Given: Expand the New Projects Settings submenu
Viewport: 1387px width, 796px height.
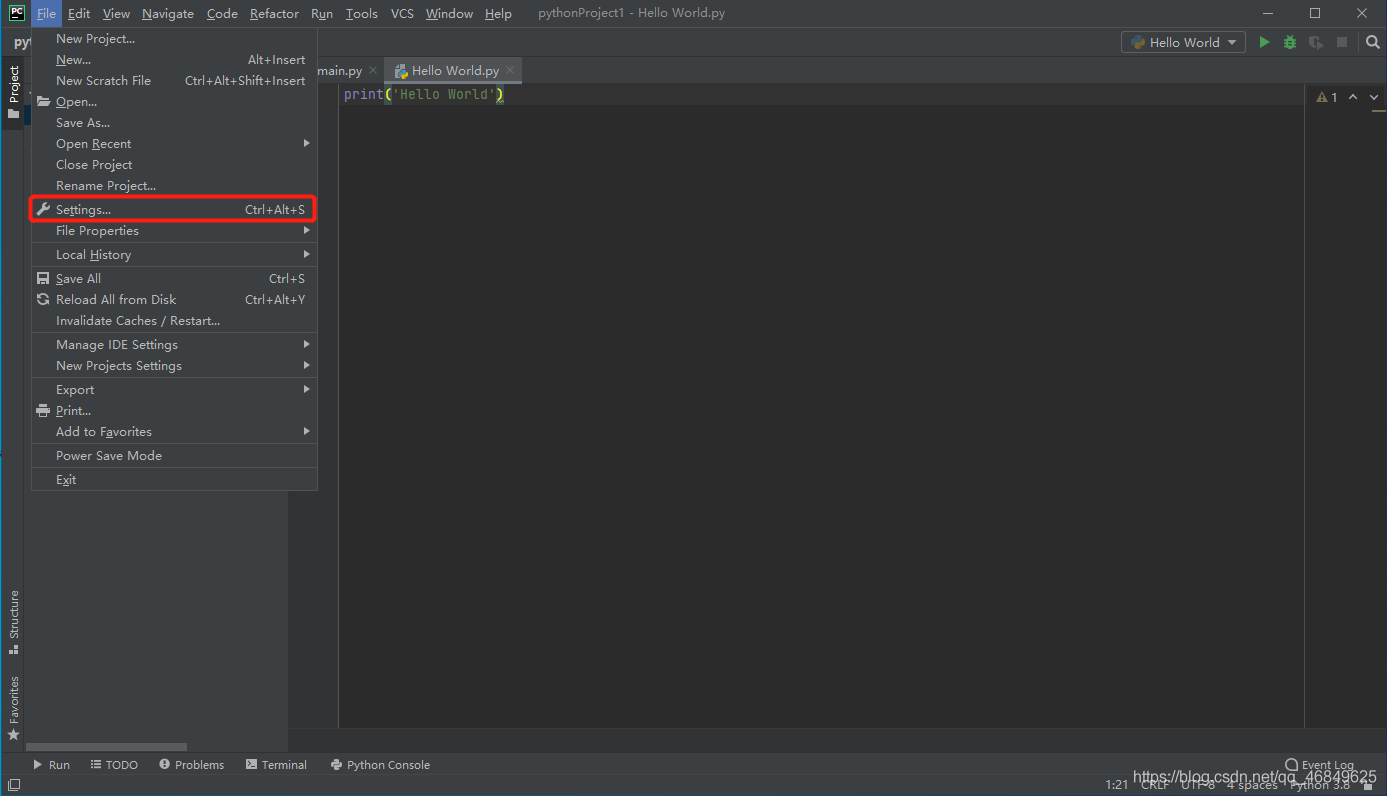Looking at the screenshot, I should click(x=174, y=366).
